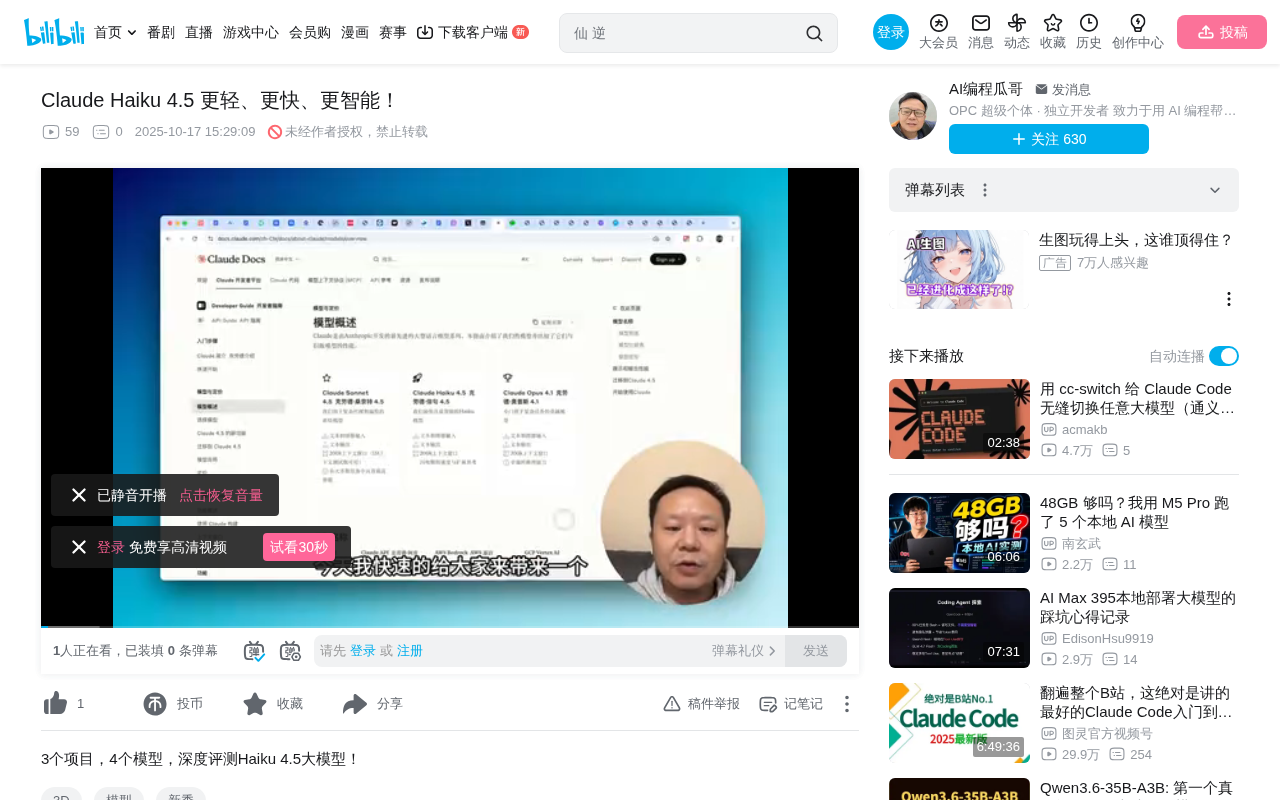Open the AI编程瓜哥 uploader name link
The image size is (1280, 800).
(986, 89)
